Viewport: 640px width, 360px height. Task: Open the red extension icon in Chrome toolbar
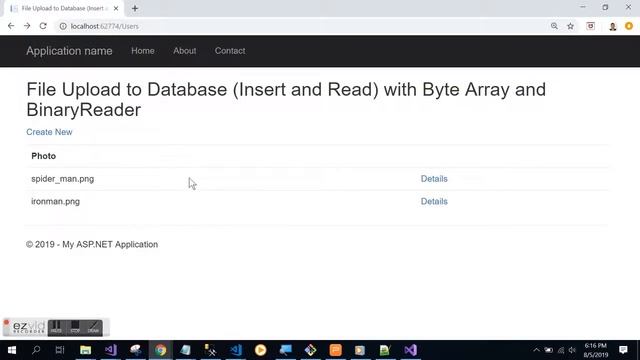[x=591, y=26]
